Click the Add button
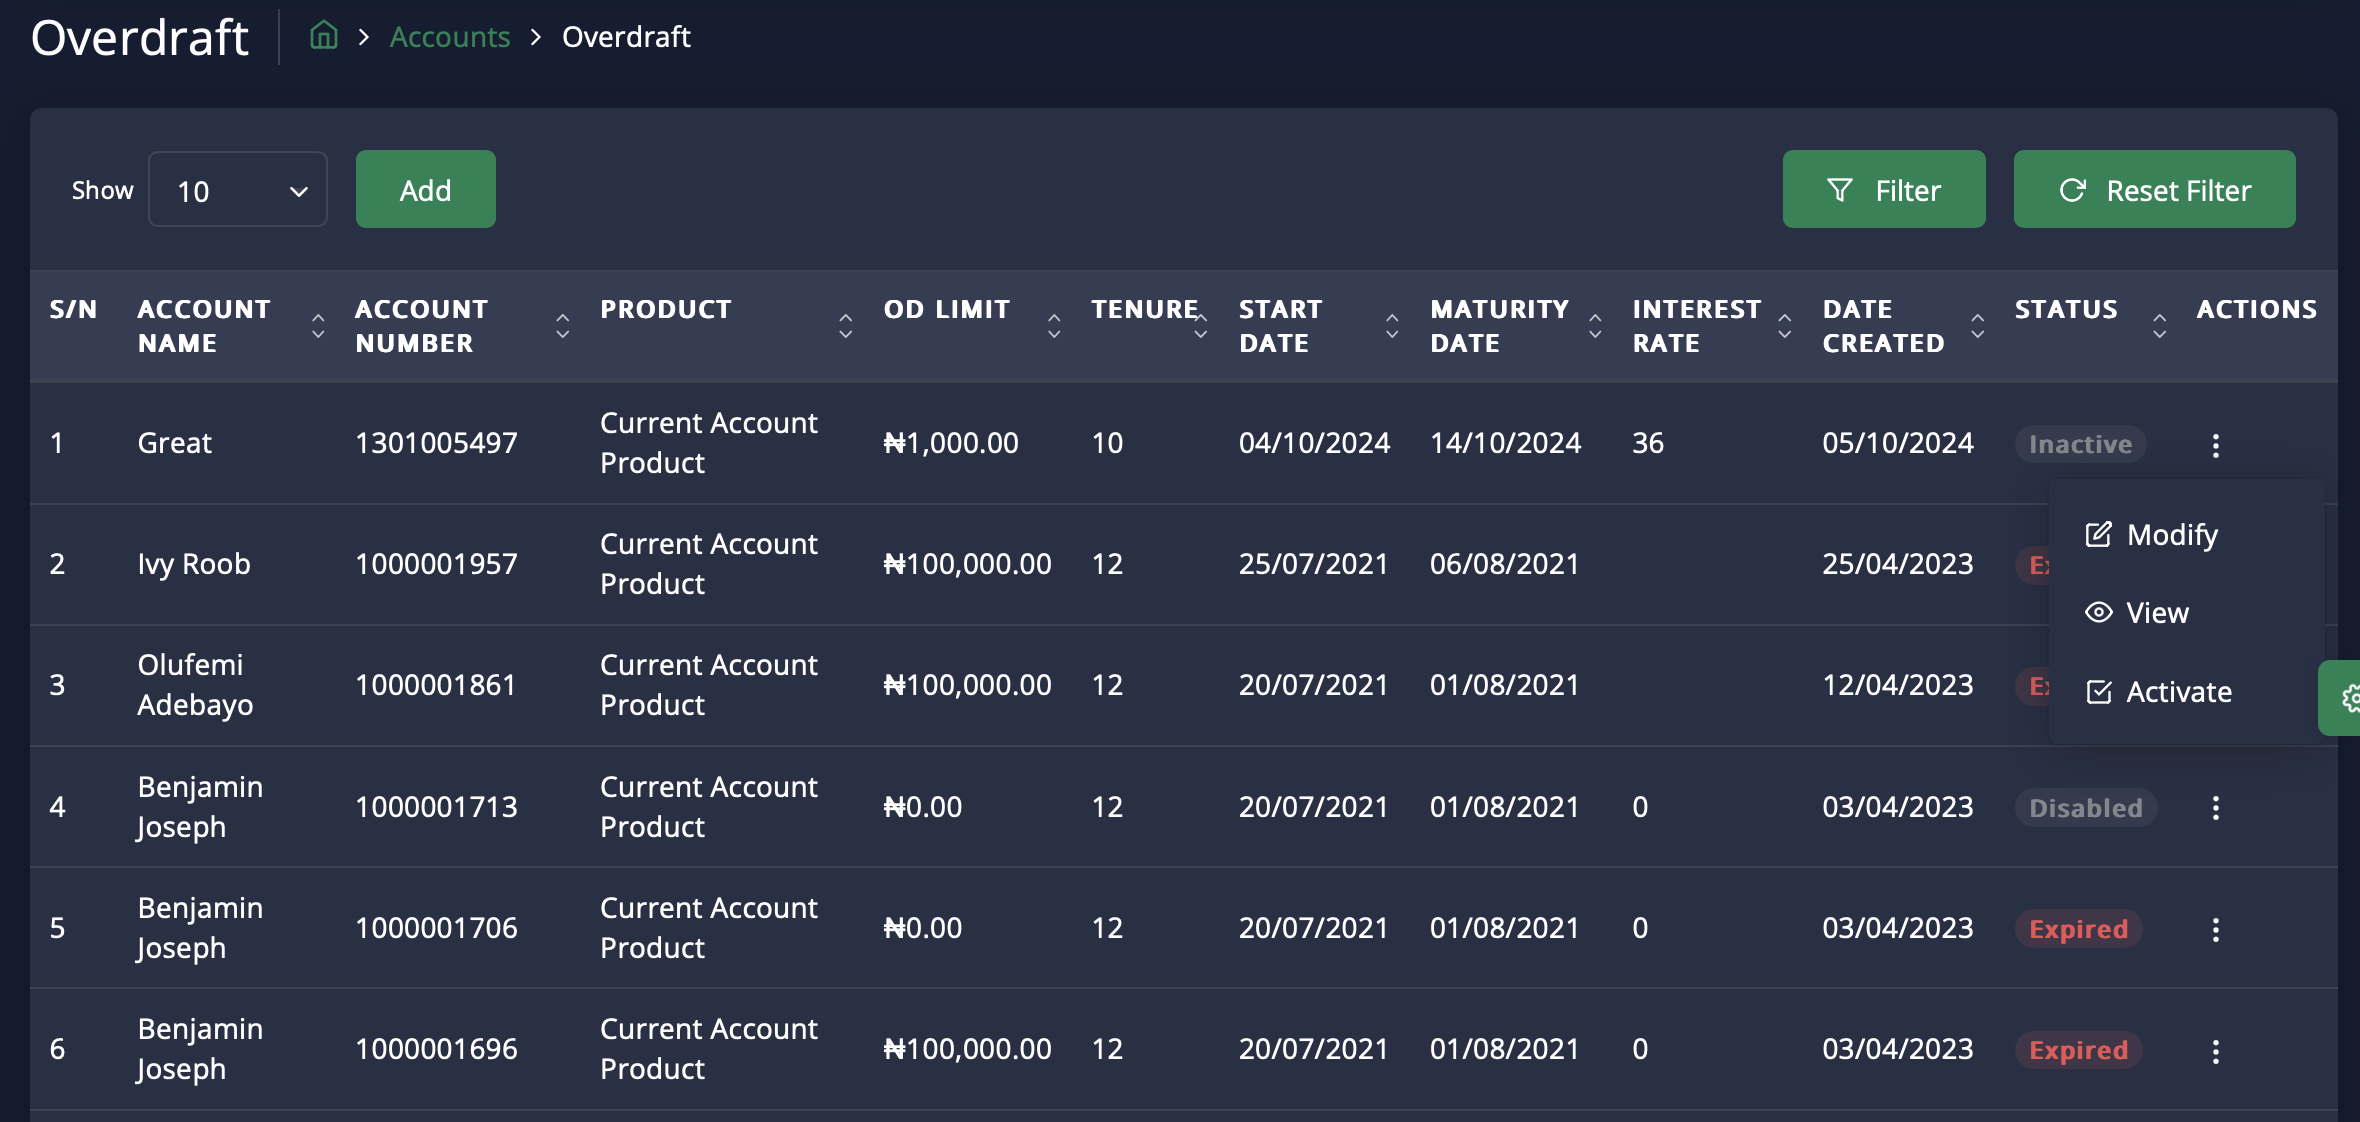2360x1122 pixels. [x=425, y=190]
